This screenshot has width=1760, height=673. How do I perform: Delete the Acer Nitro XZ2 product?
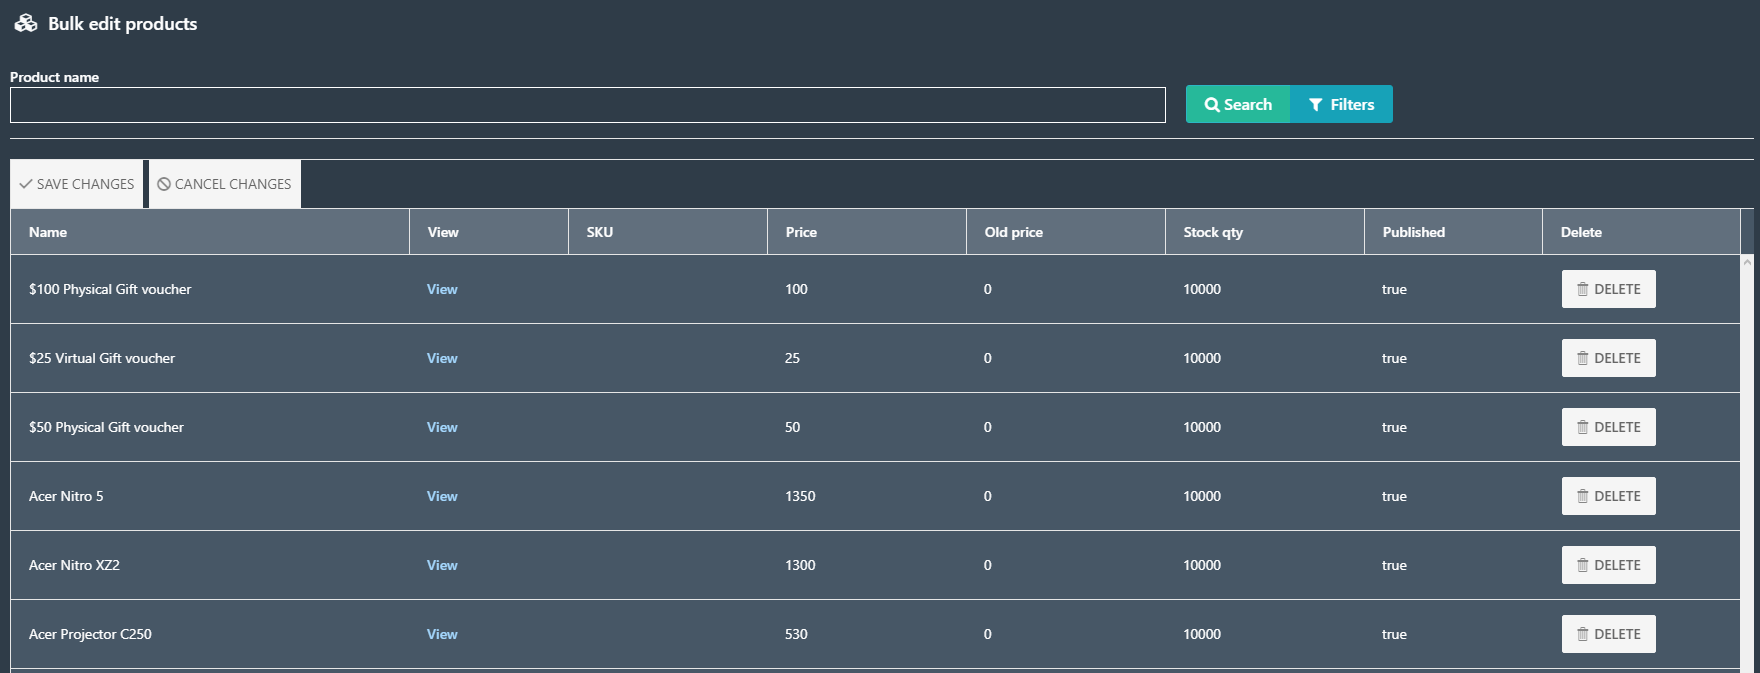click(1608, 565)
